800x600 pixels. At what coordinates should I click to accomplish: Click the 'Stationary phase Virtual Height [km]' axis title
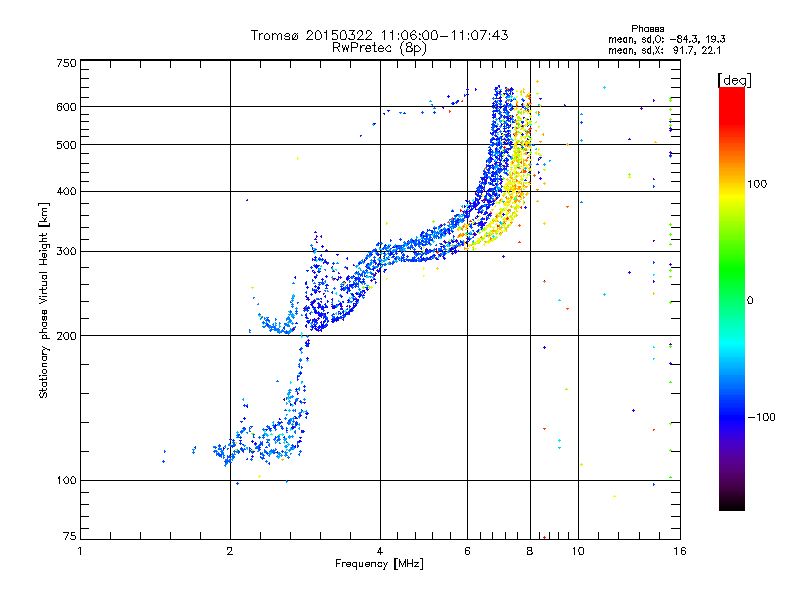[x=44, y=301]
